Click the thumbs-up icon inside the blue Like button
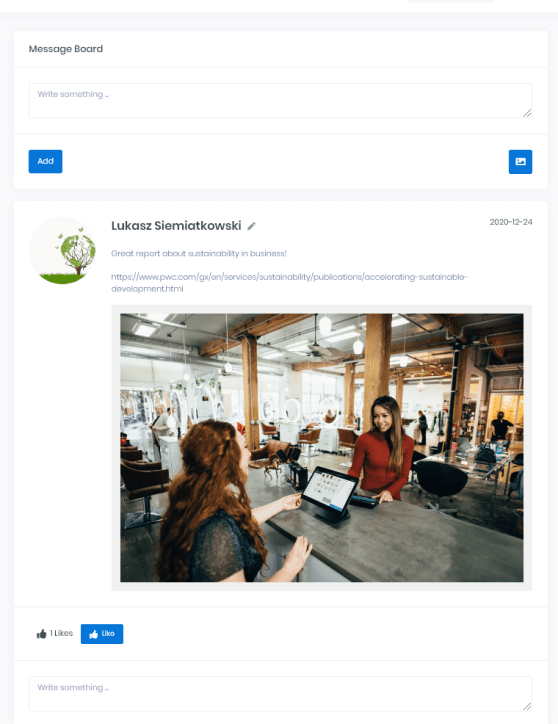Image resolution: width=558 pixels, height=724 pixels. [94, 634]
